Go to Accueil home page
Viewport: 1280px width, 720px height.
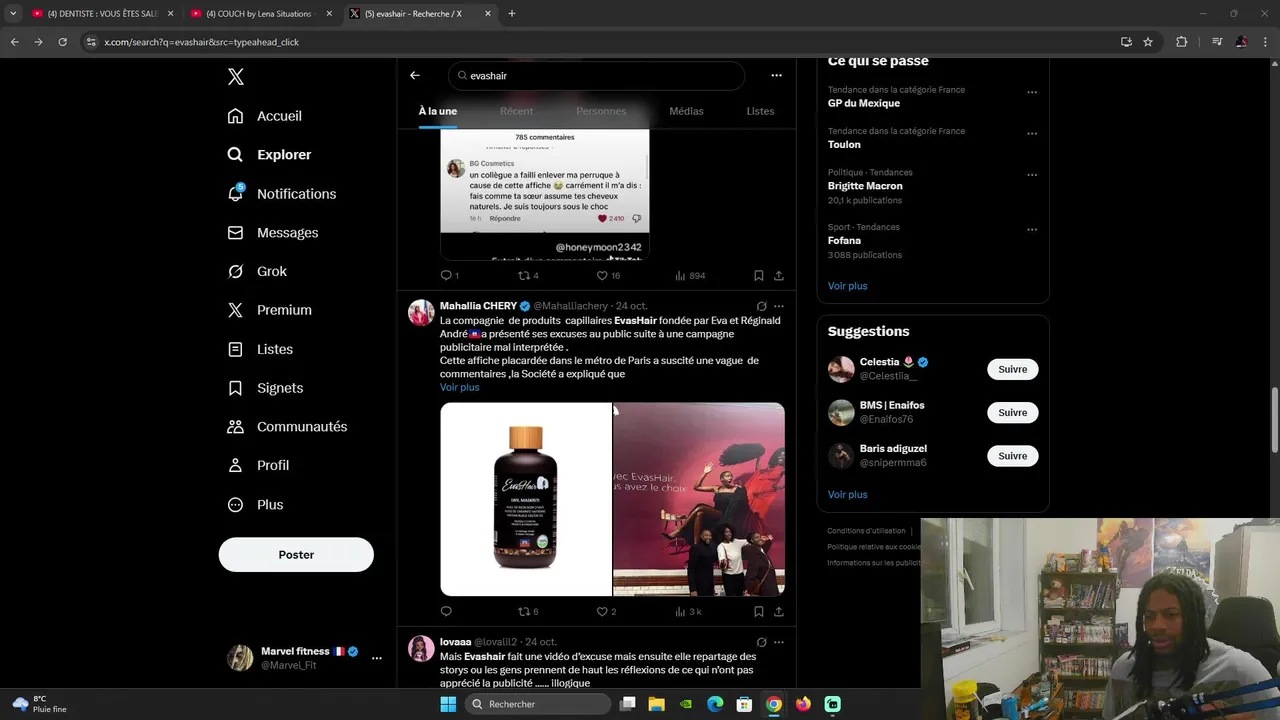[265, 116]
